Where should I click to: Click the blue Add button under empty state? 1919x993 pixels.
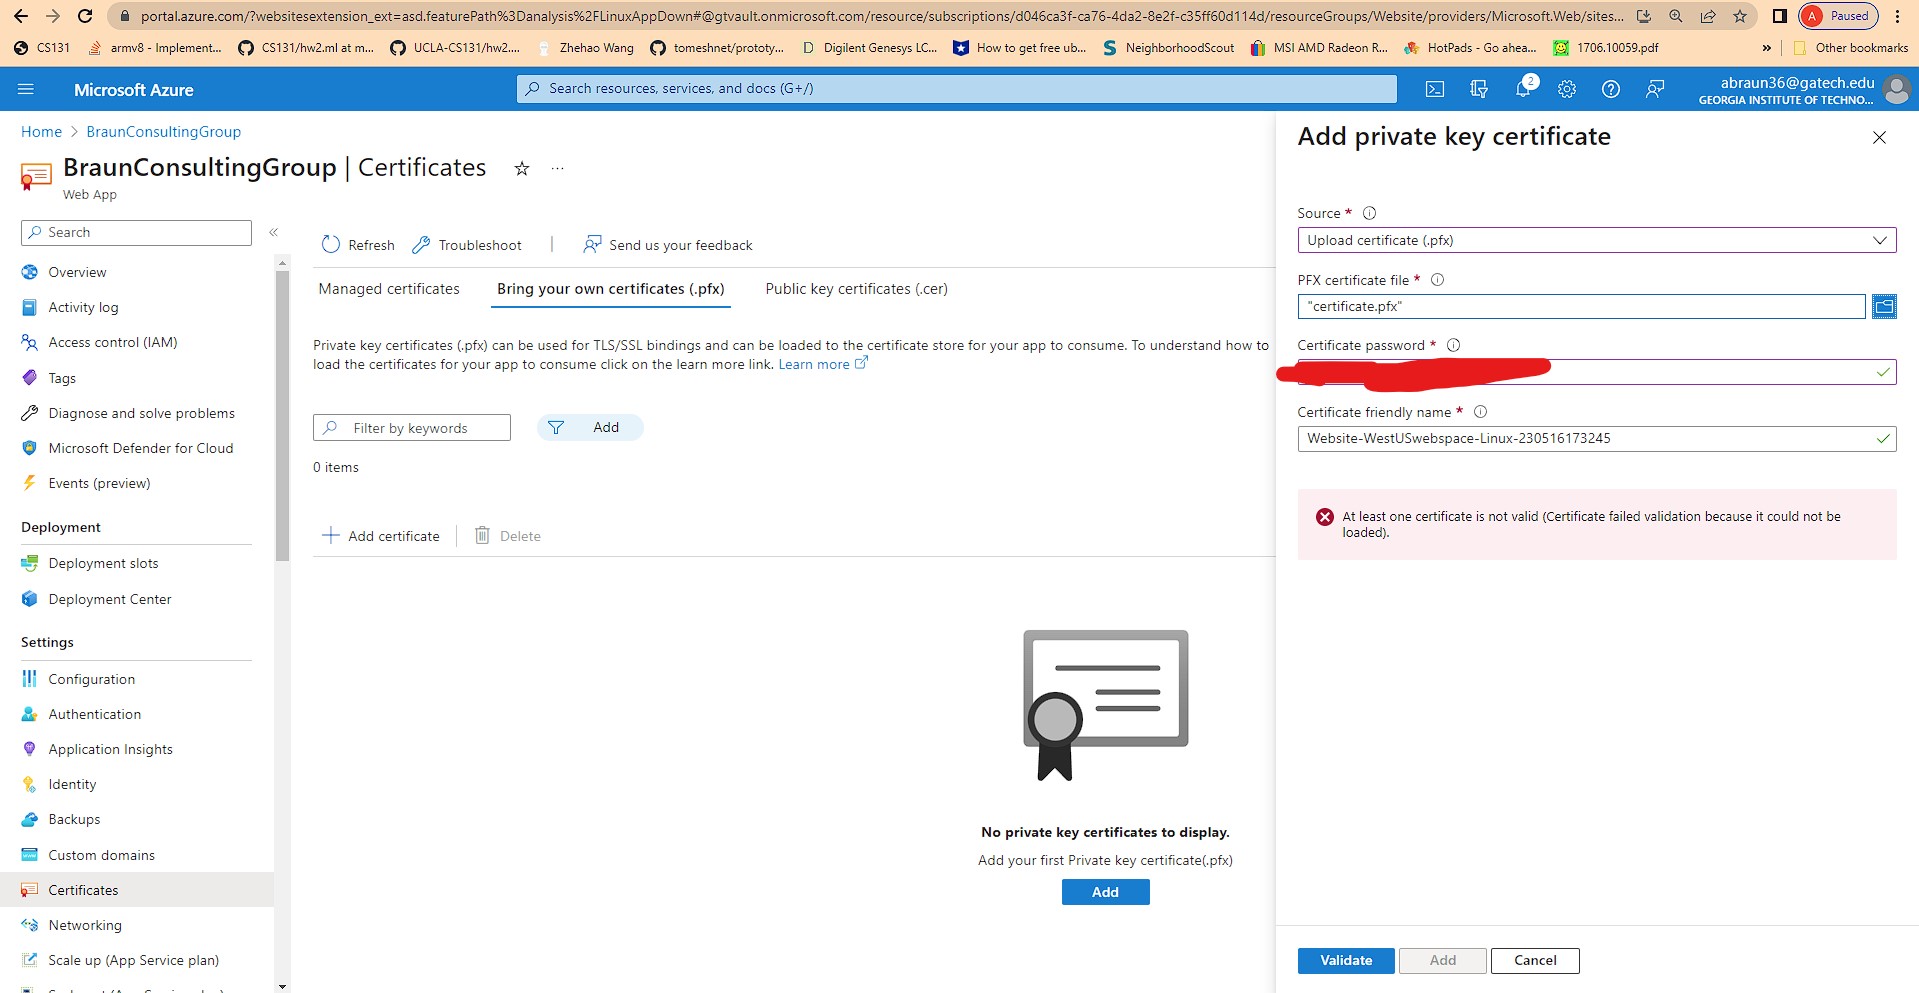pos(1105,892)
